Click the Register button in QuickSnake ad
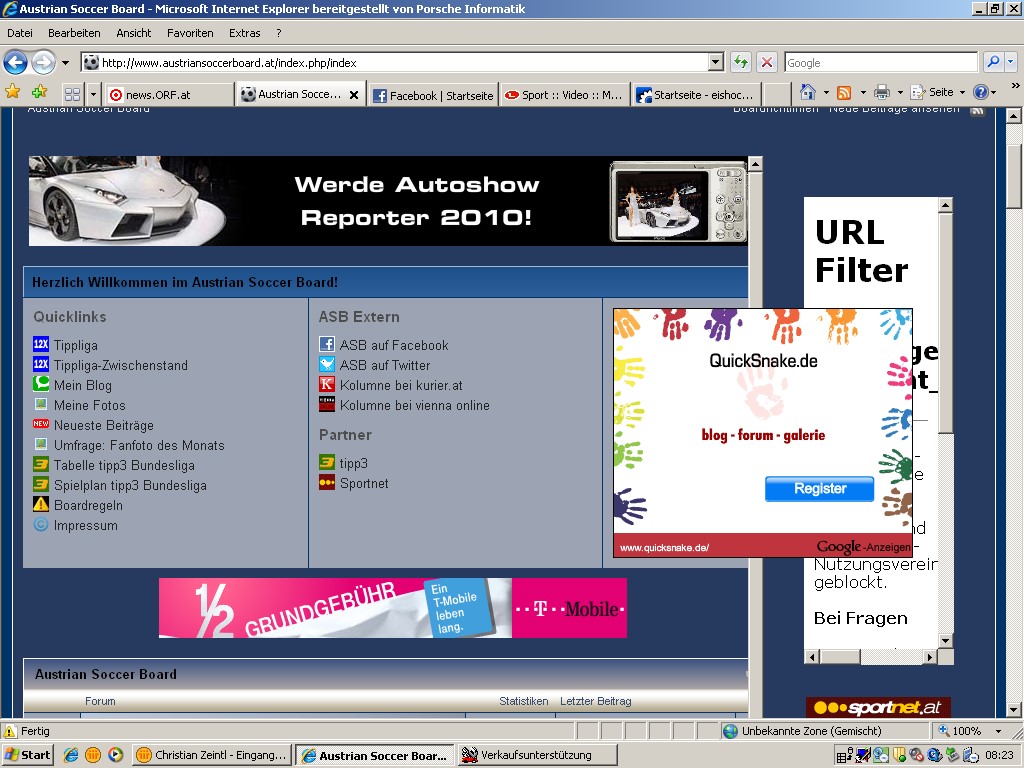Viewport: 1024px width, 768px height. 819,488
